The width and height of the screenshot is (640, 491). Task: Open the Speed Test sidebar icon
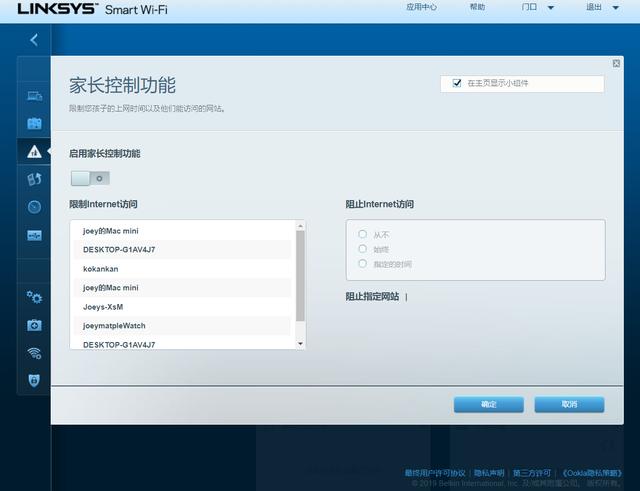pos(34,207)
